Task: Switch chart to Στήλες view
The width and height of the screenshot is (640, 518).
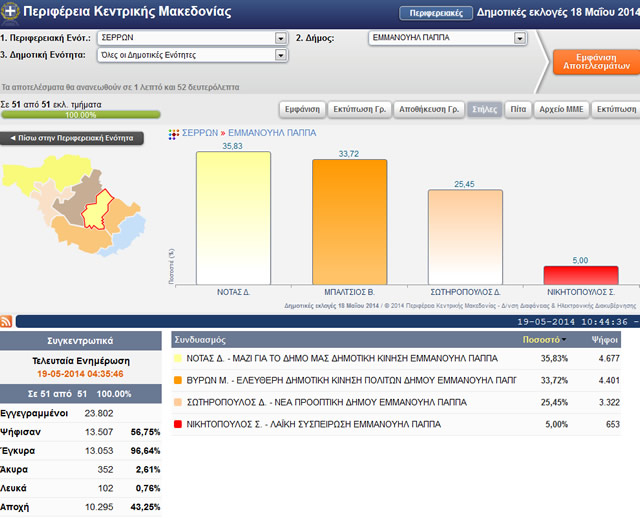Action: coord(482,109)
